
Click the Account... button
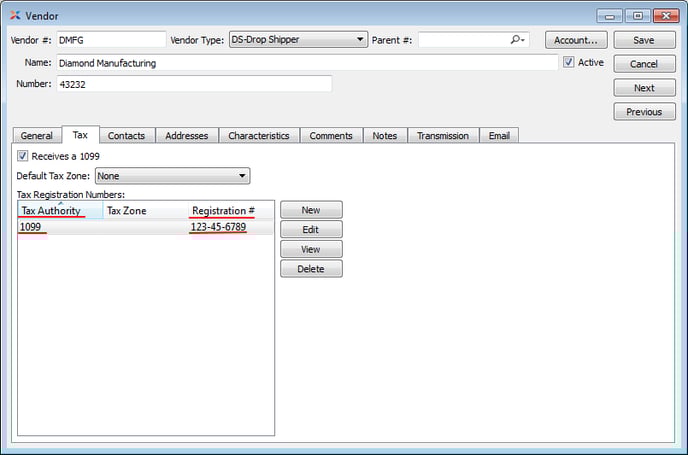pos(576,40)
